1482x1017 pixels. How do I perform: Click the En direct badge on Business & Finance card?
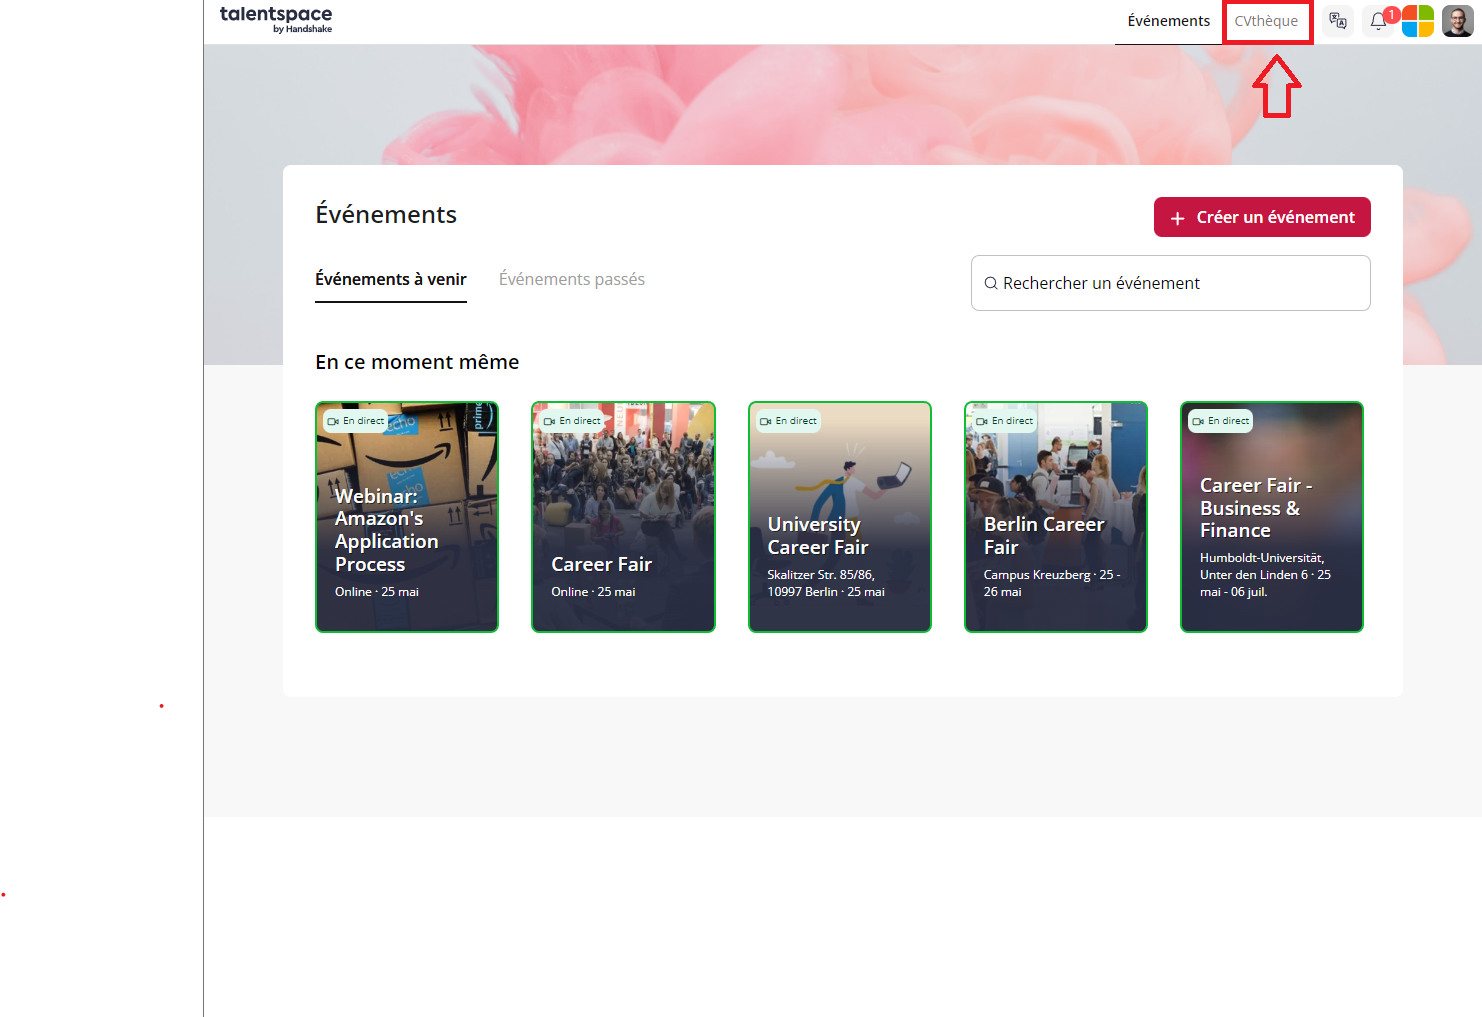[1220, 421]
